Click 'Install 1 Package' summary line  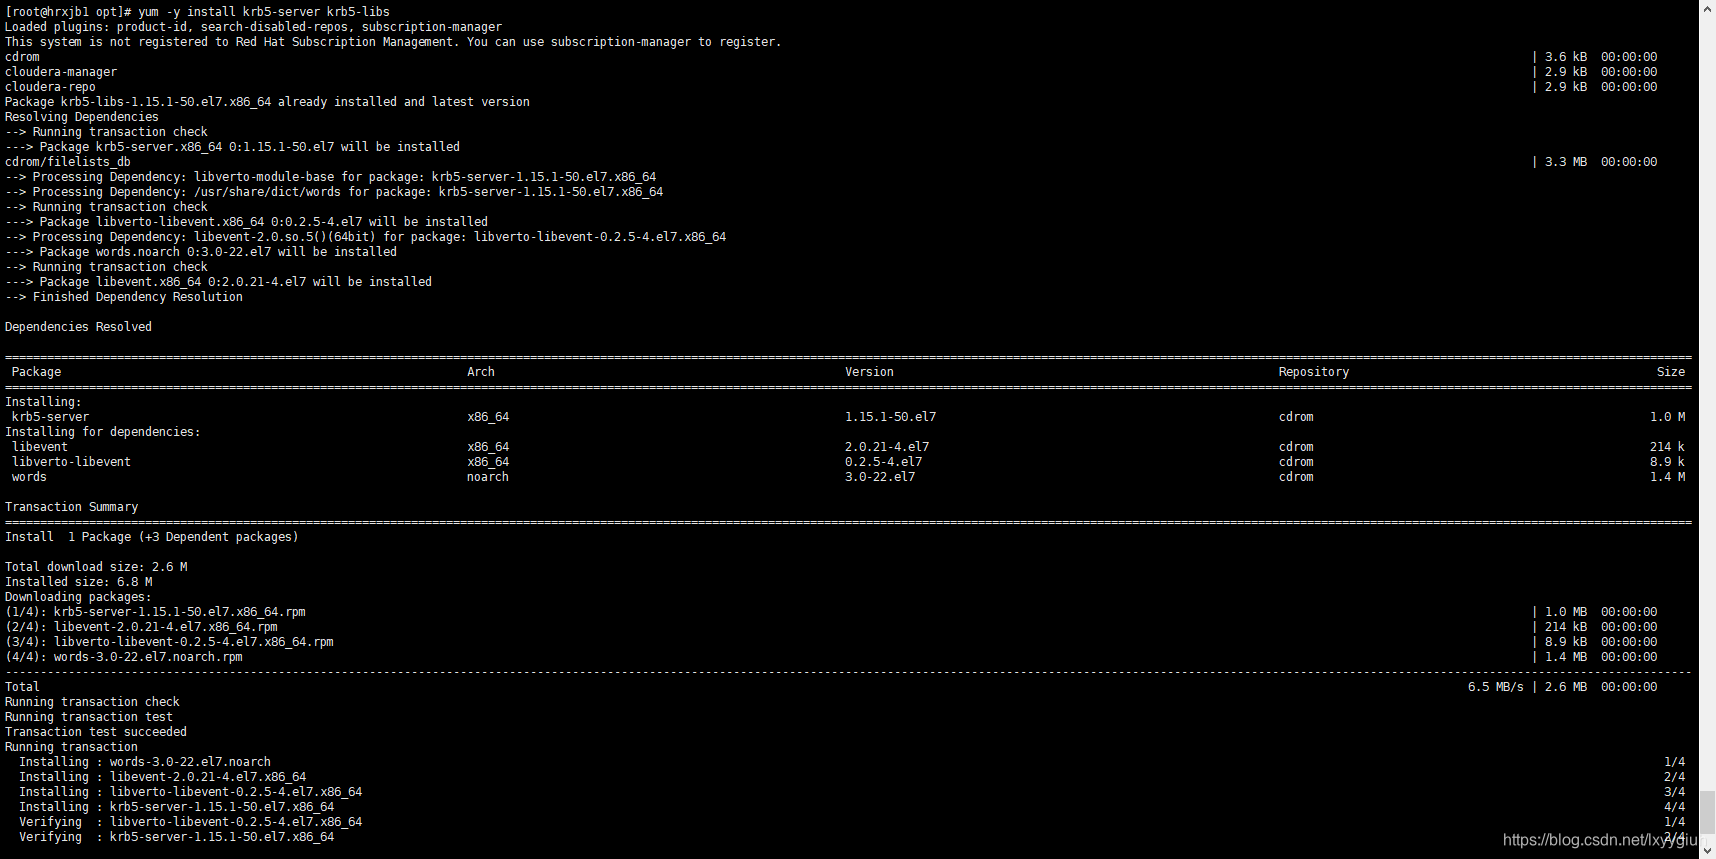click(x=152, y=537)
